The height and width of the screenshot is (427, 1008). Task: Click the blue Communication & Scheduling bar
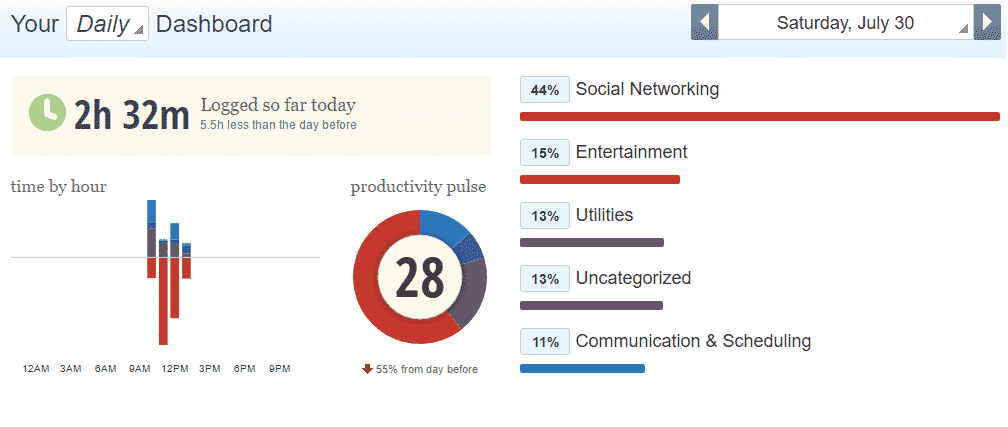(582, 368)
